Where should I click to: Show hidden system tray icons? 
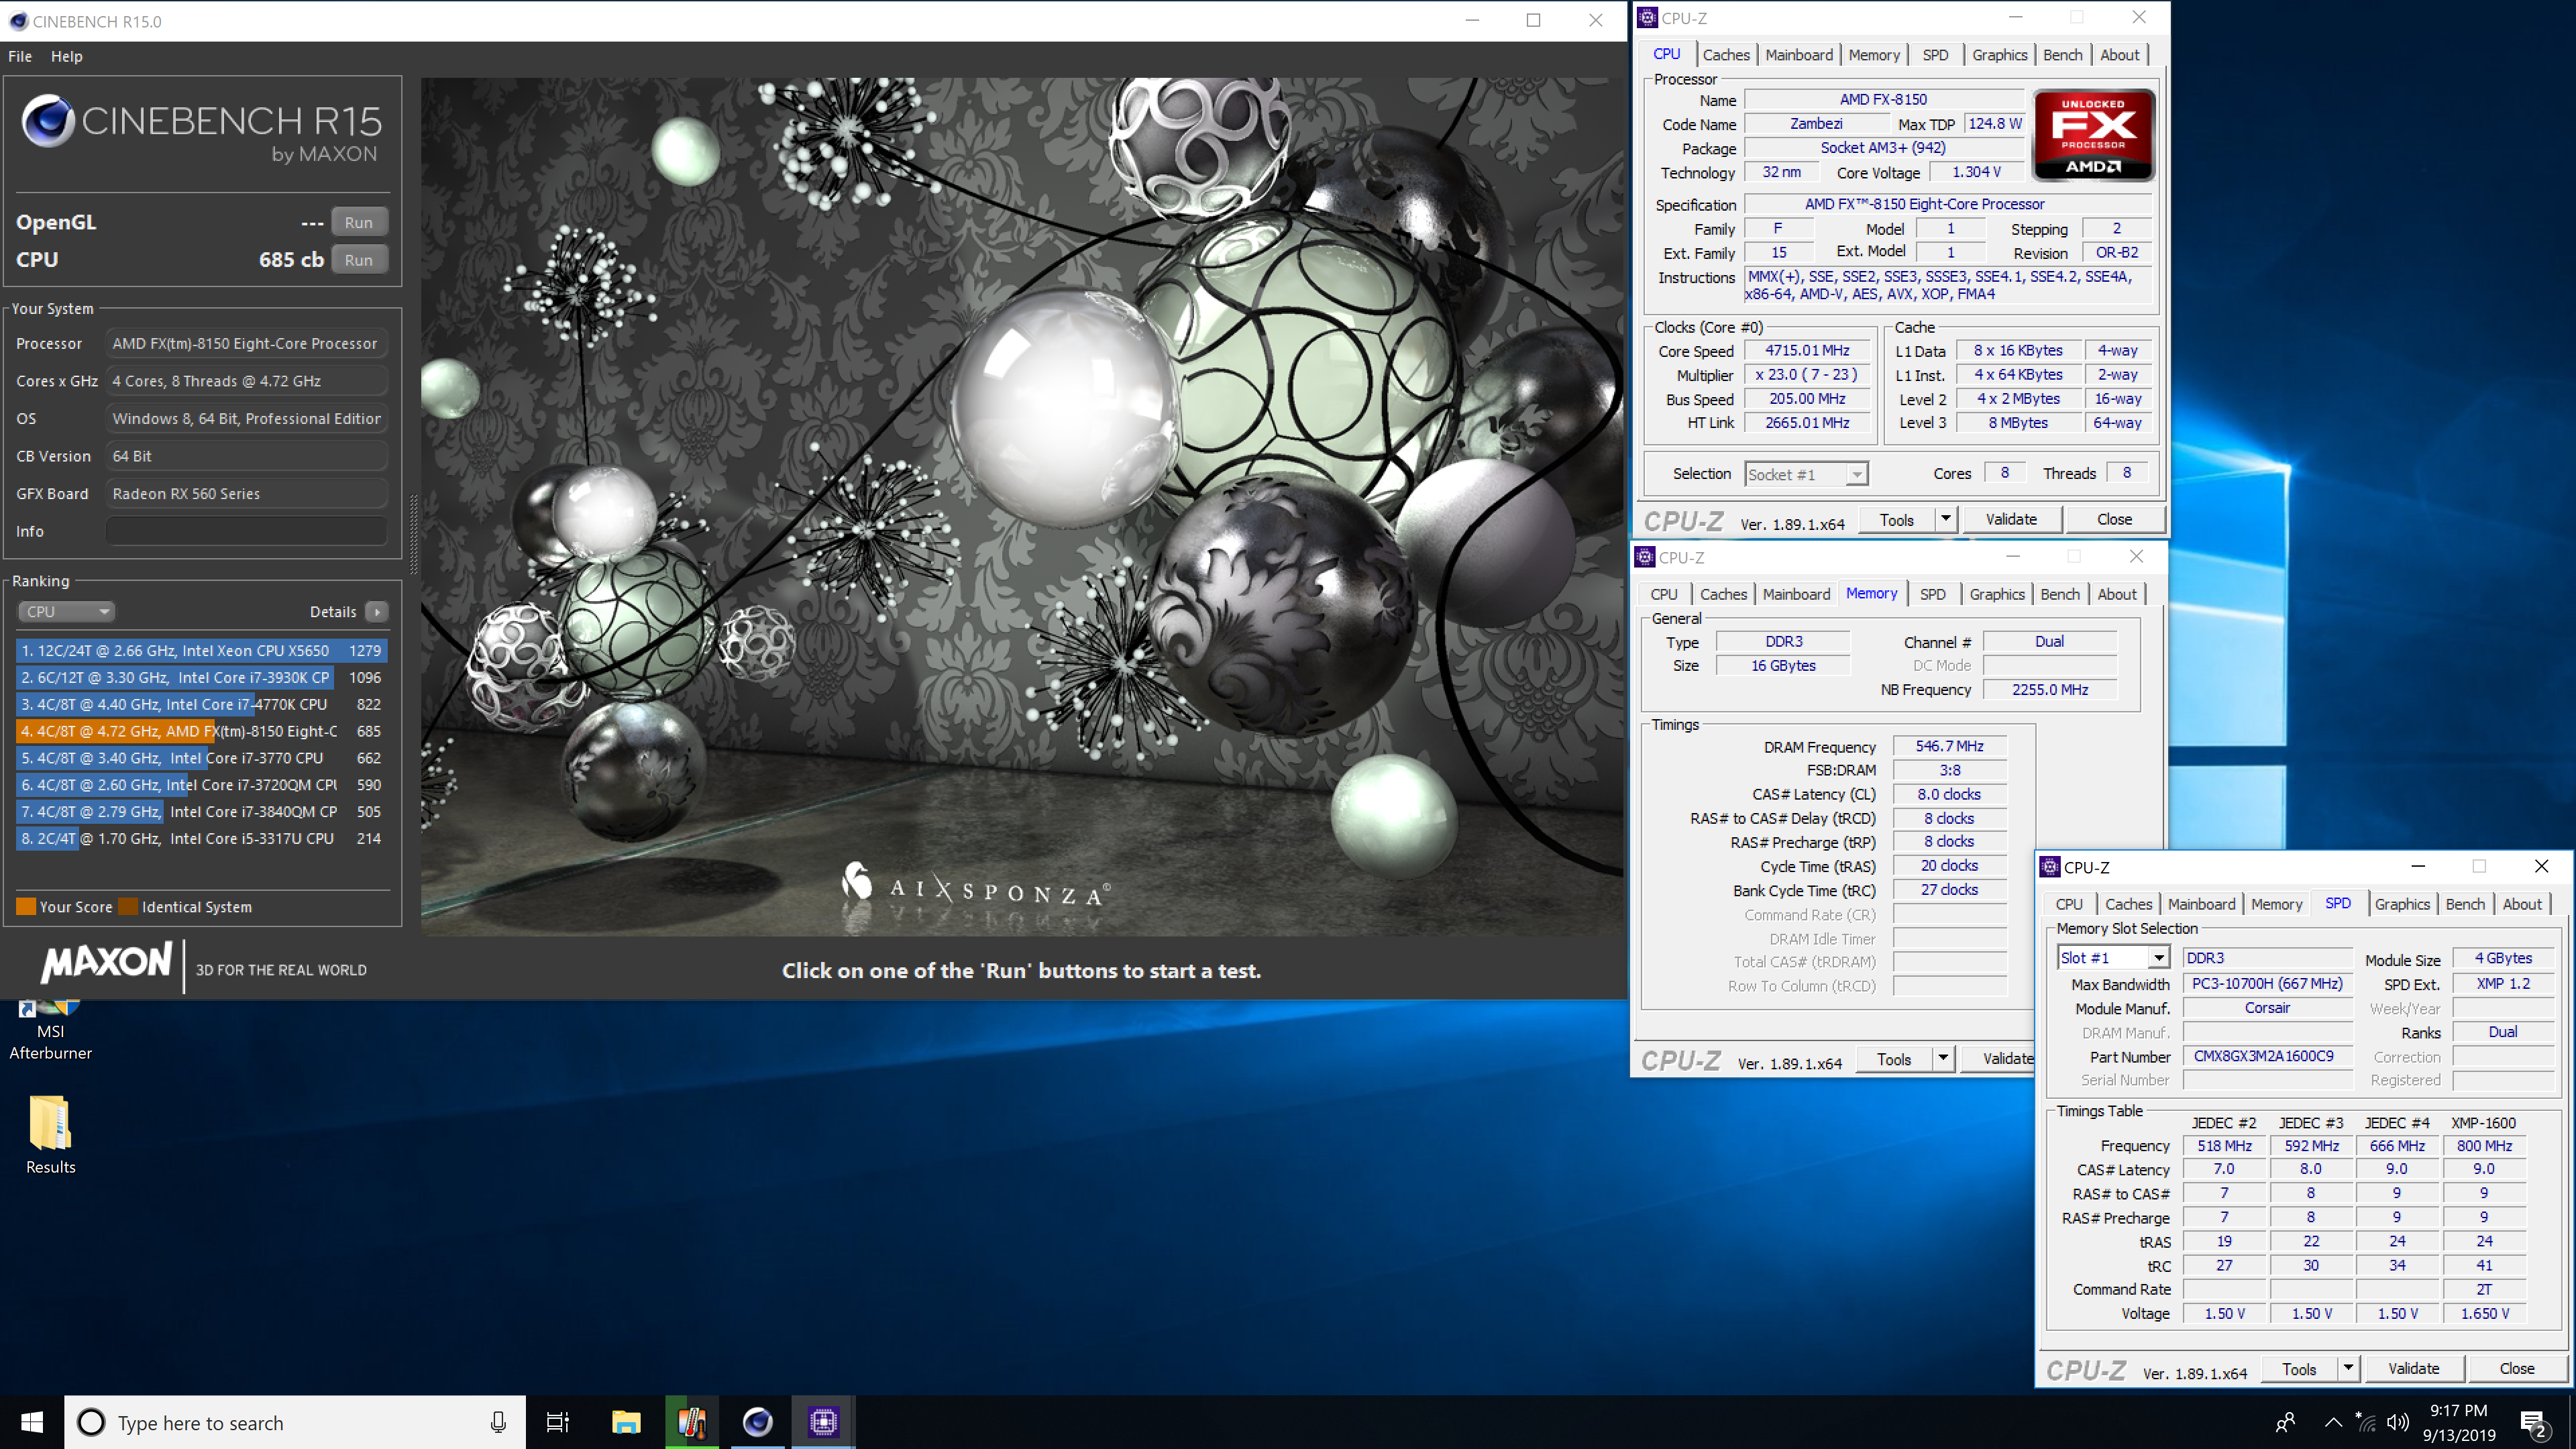tap(2333, 1422)
